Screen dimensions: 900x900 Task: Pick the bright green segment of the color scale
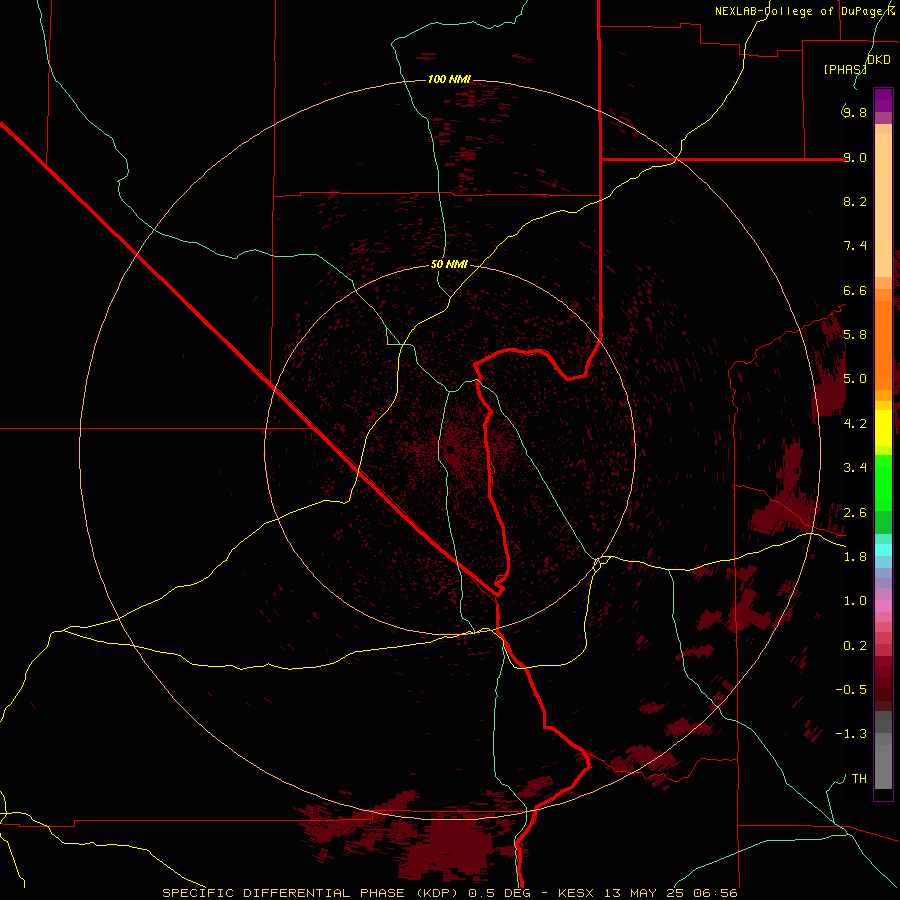(x=883, y=483)
